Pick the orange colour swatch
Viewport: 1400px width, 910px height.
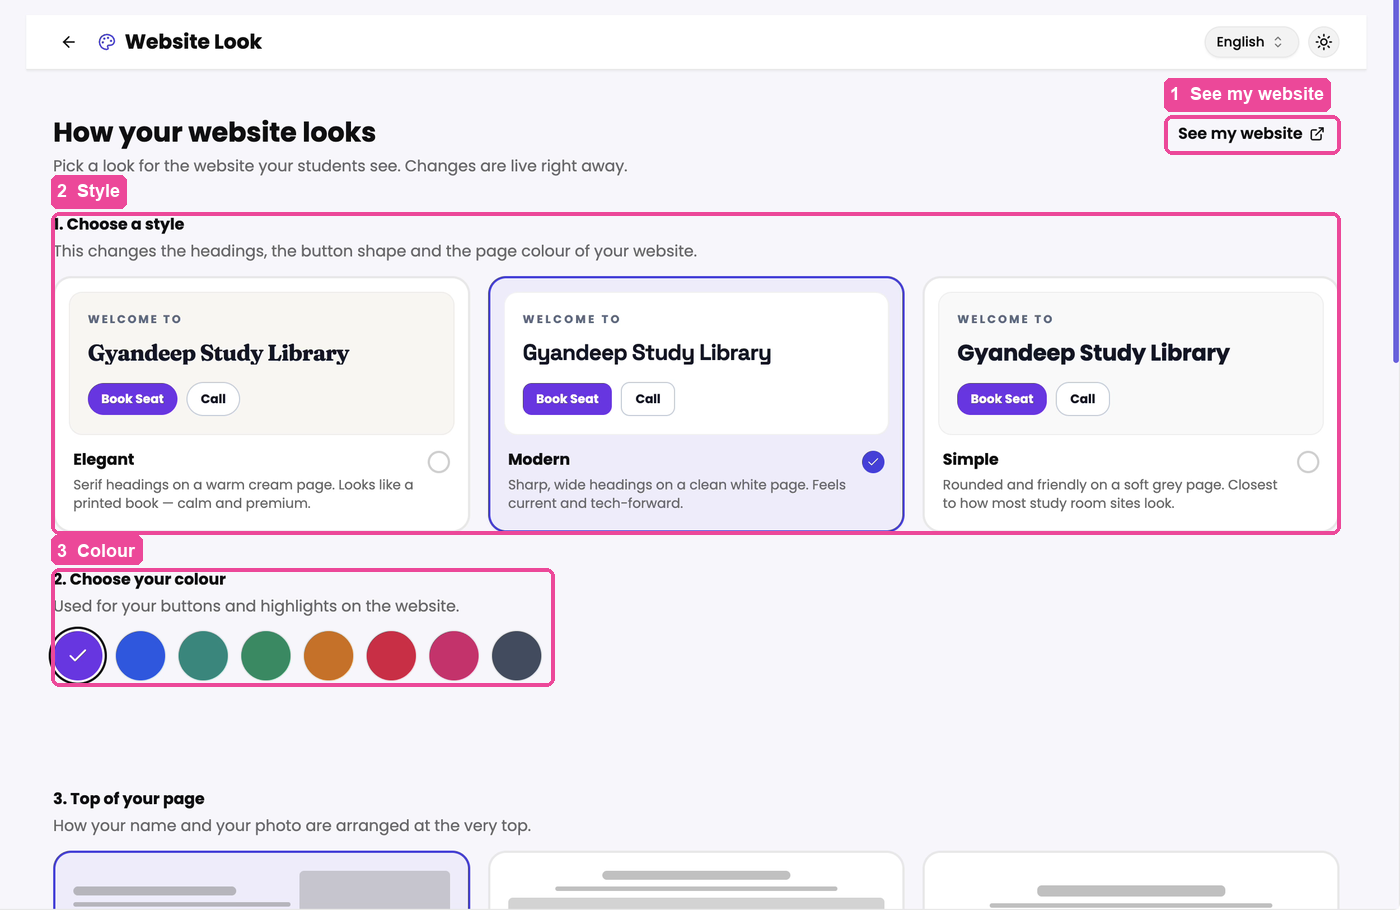[329, 656]
